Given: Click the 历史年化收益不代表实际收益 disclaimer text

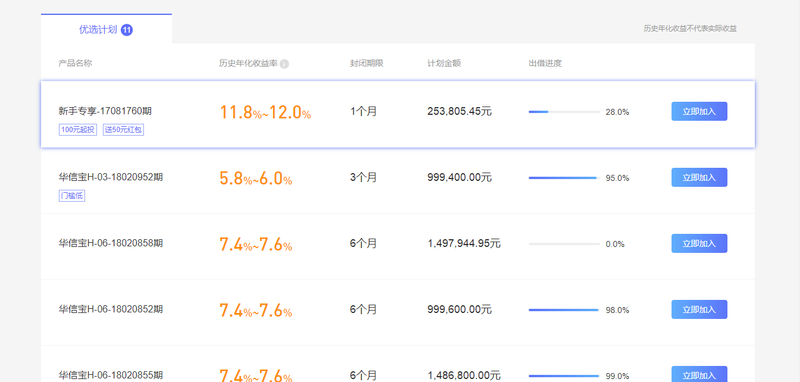Looking at the screenshot, I should (x=690, y=29).
